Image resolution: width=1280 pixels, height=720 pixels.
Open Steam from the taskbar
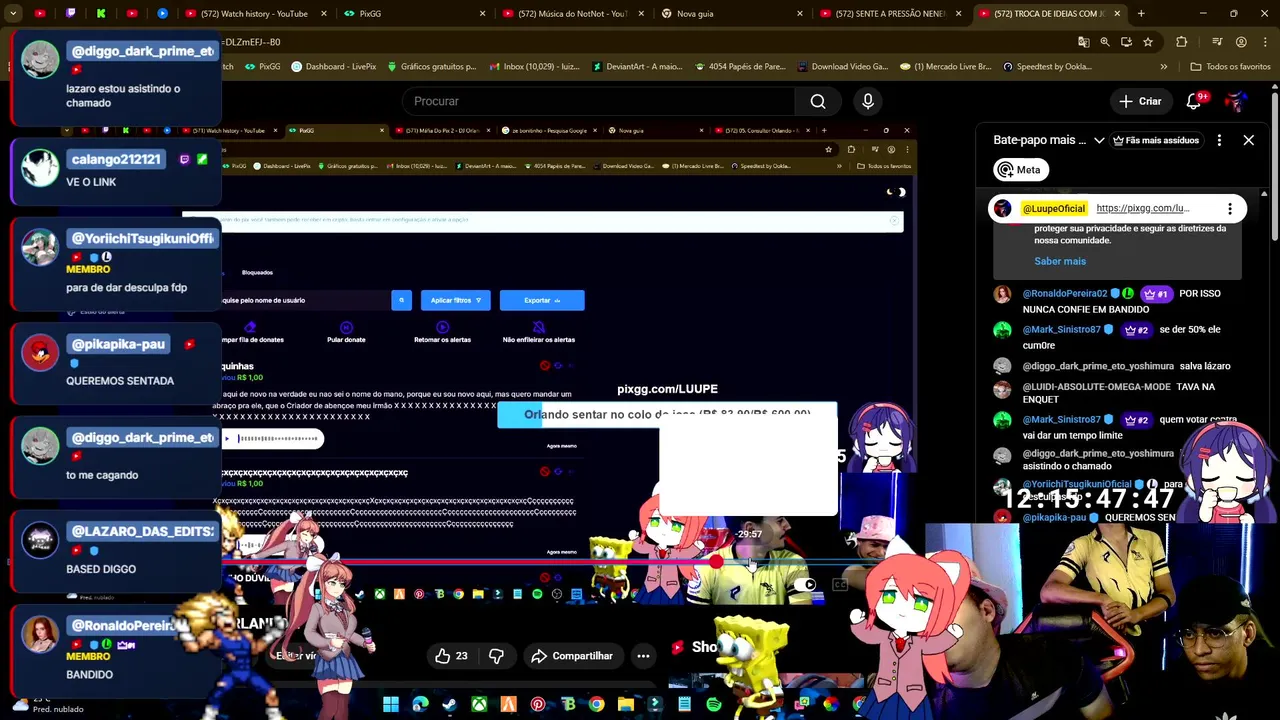pyautogui.click(x=449, y=705)
